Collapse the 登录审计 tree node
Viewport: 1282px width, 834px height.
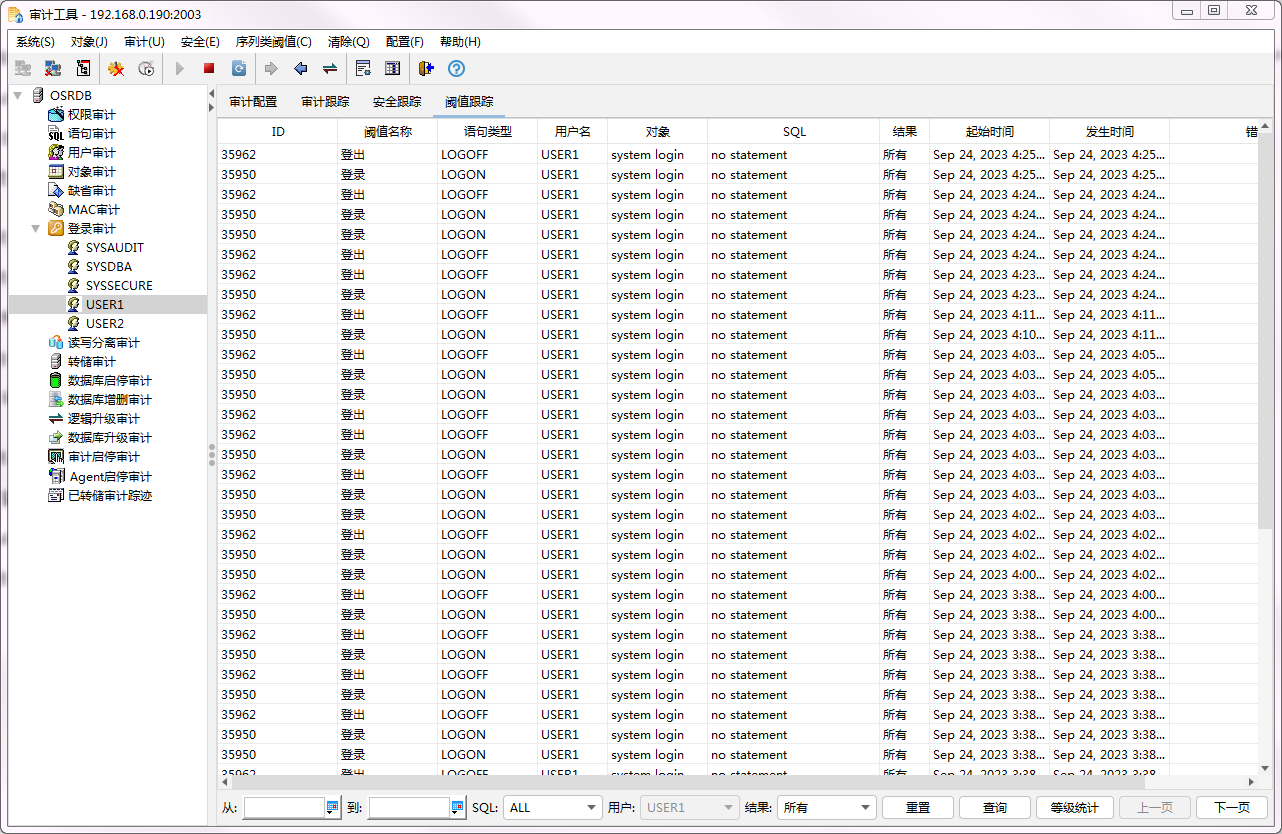[36, 229]
